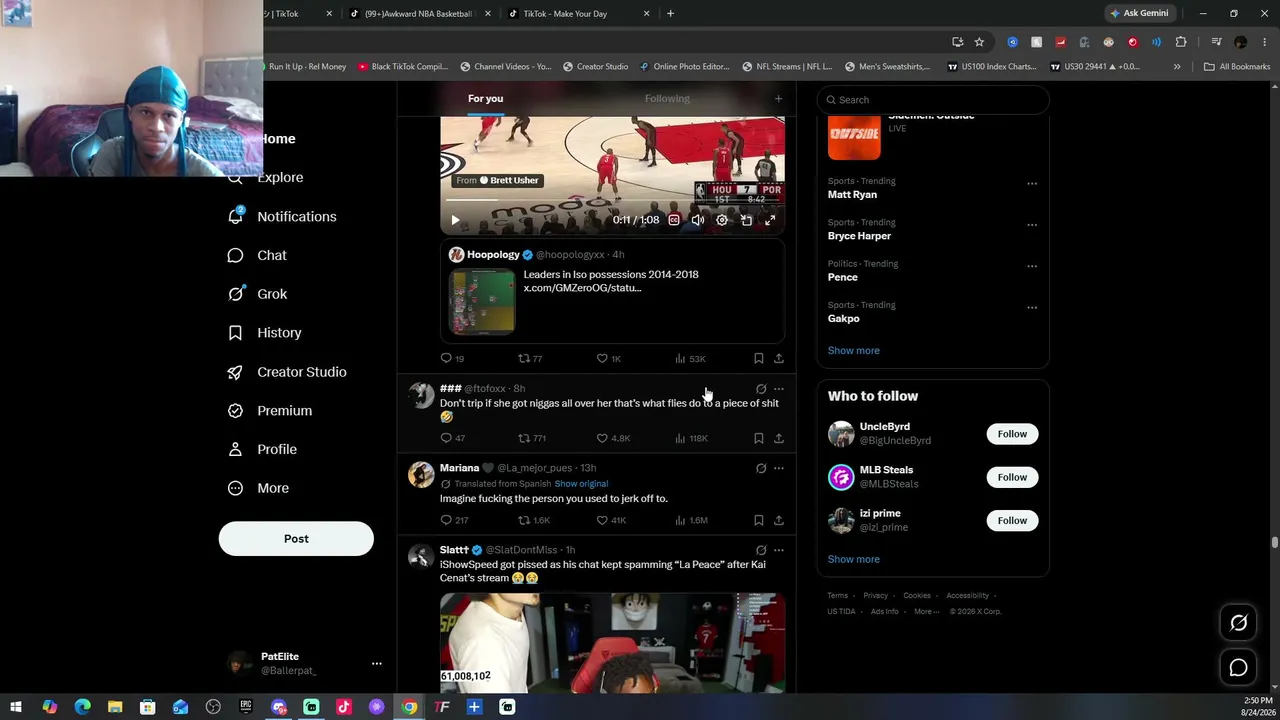
Task: Open the Grok floating button
Action: pyautogui.click(x=1239, y=623)
